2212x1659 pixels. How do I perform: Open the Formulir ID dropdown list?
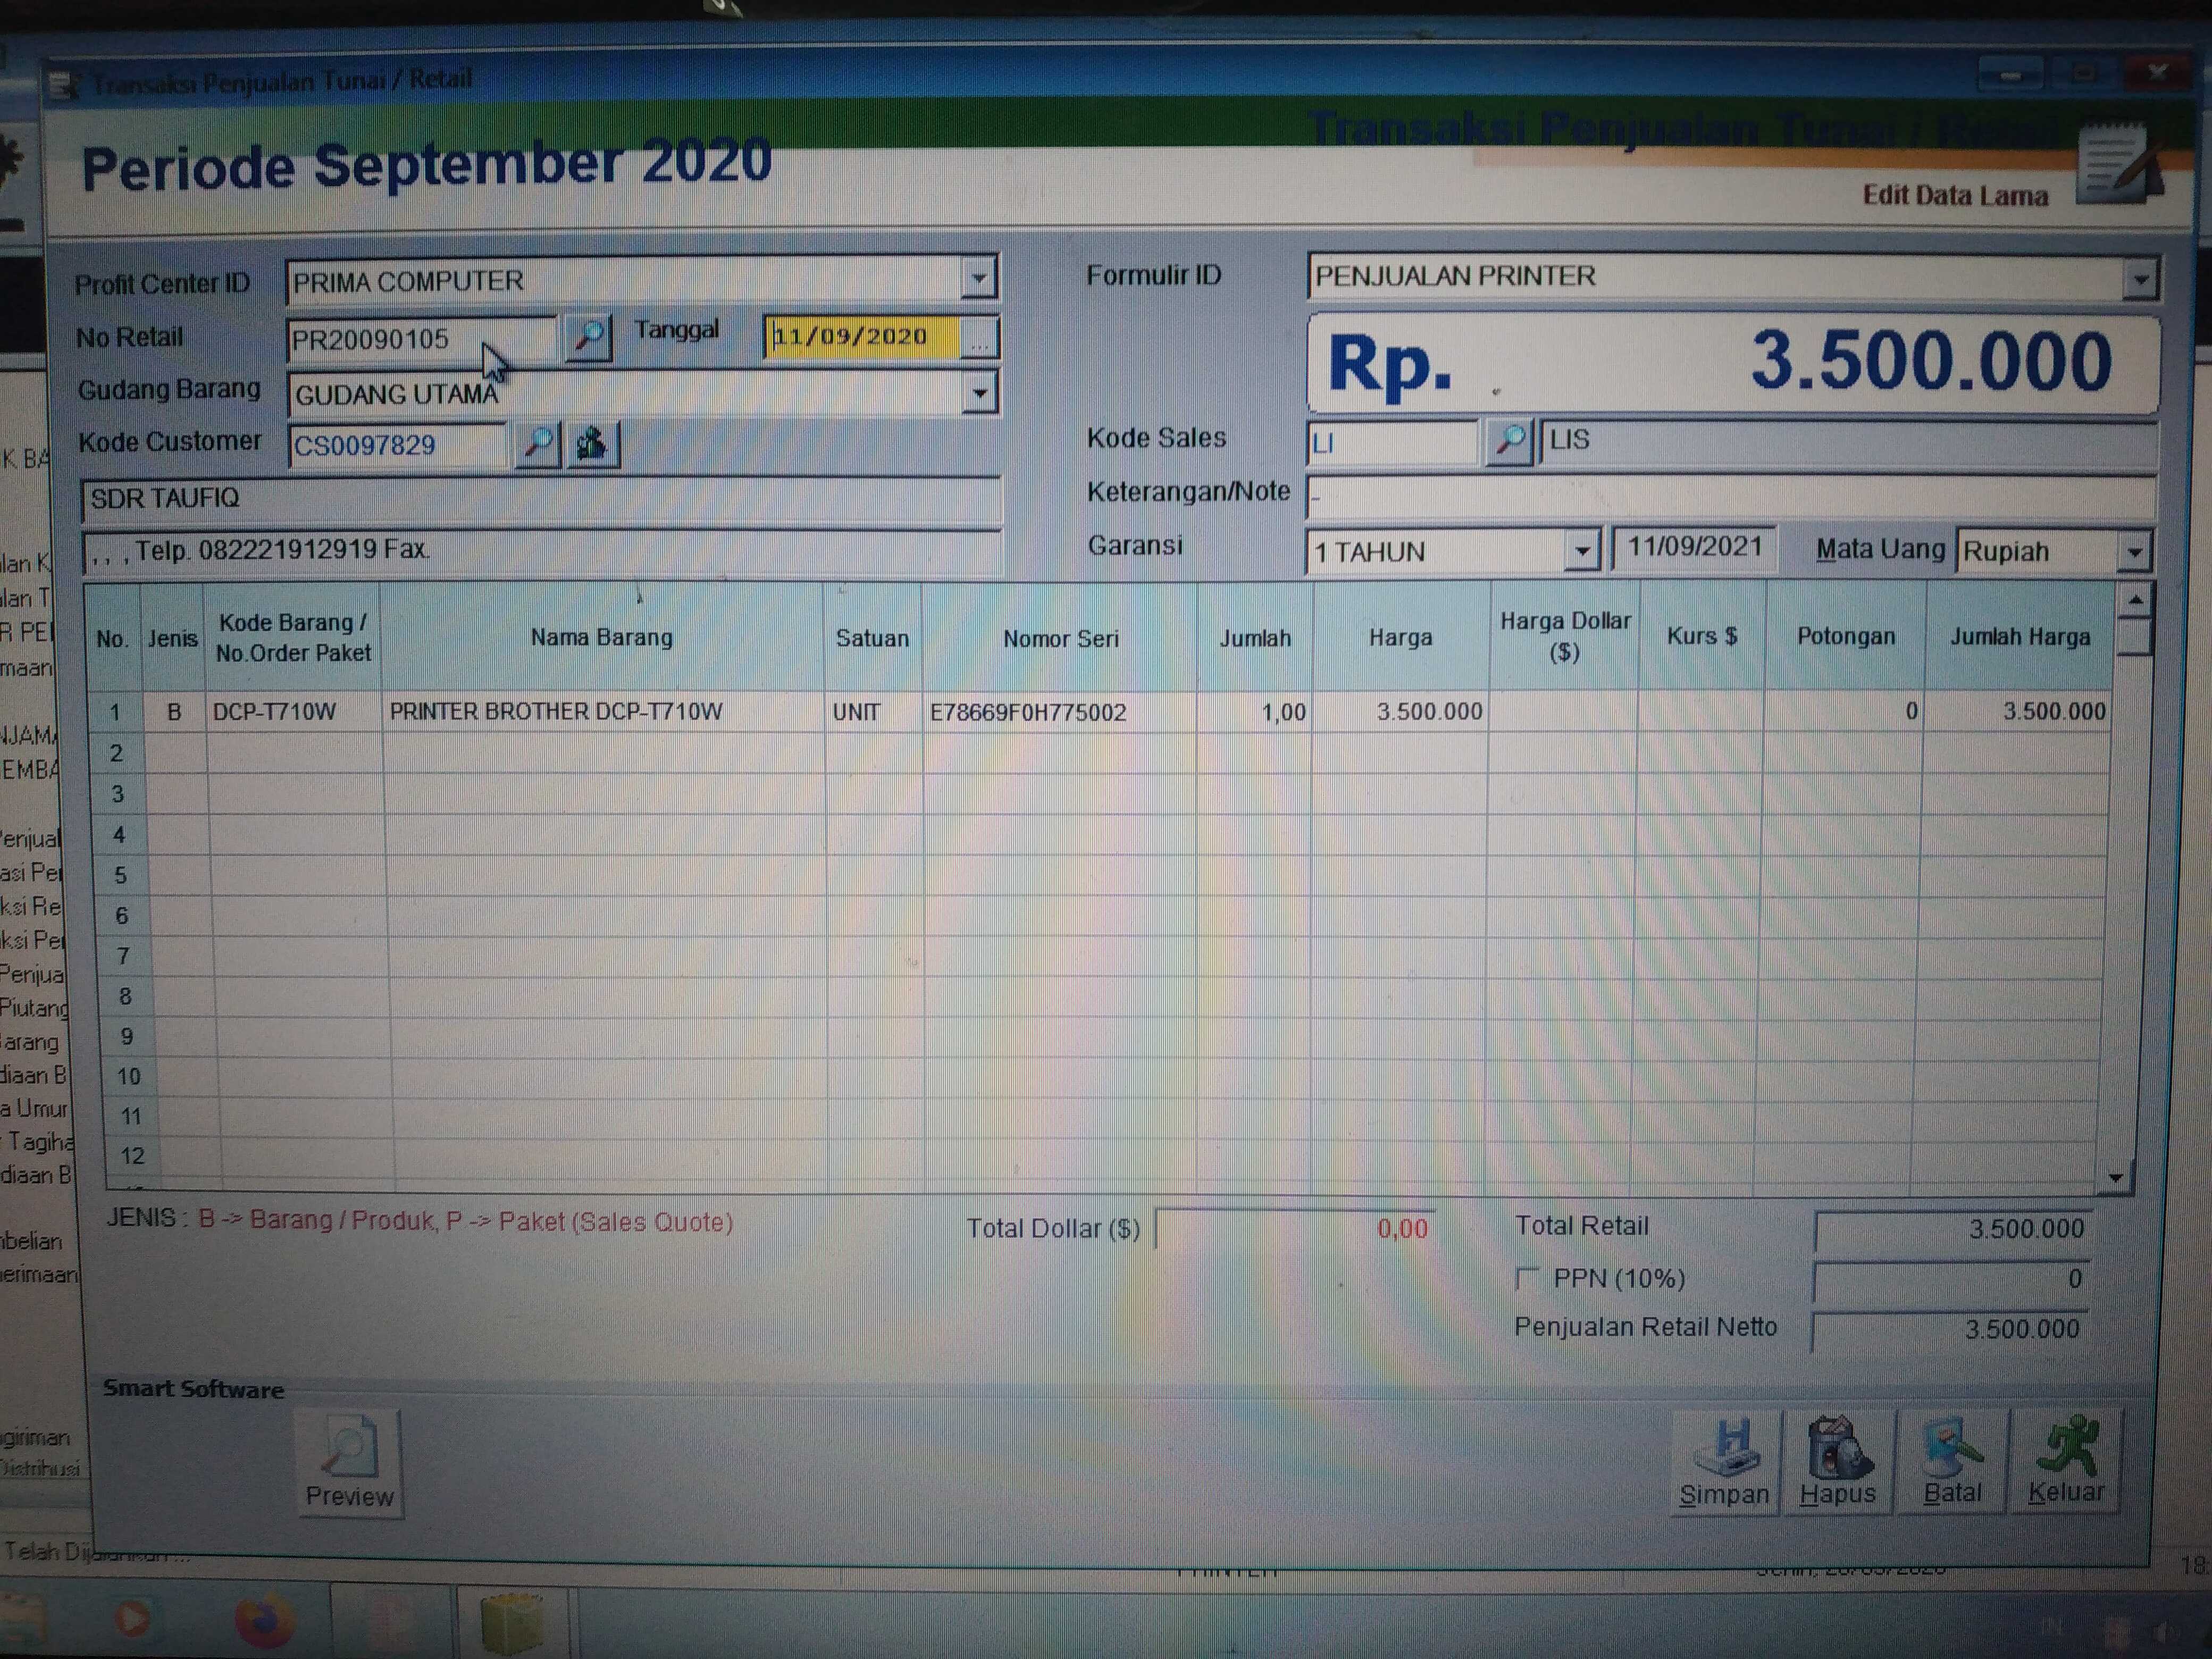(2139, 279)
